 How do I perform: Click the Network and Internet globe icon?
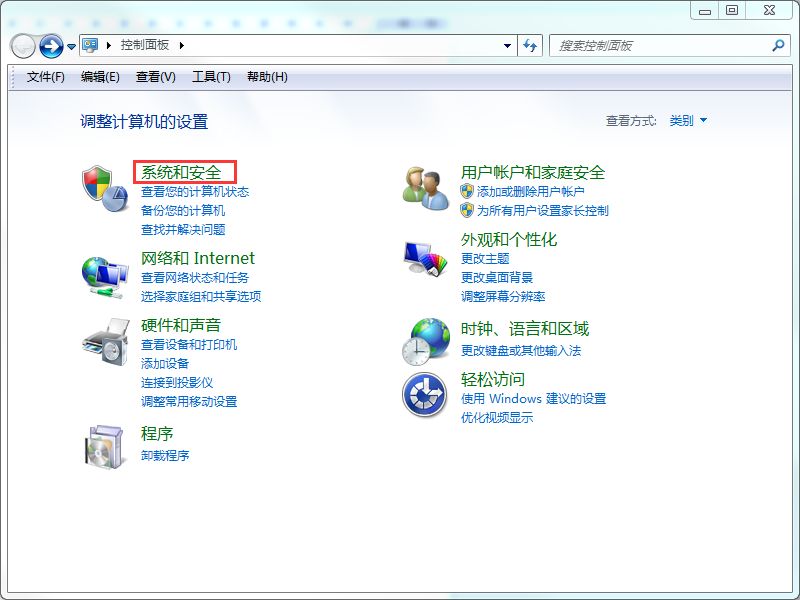point(105,275)
